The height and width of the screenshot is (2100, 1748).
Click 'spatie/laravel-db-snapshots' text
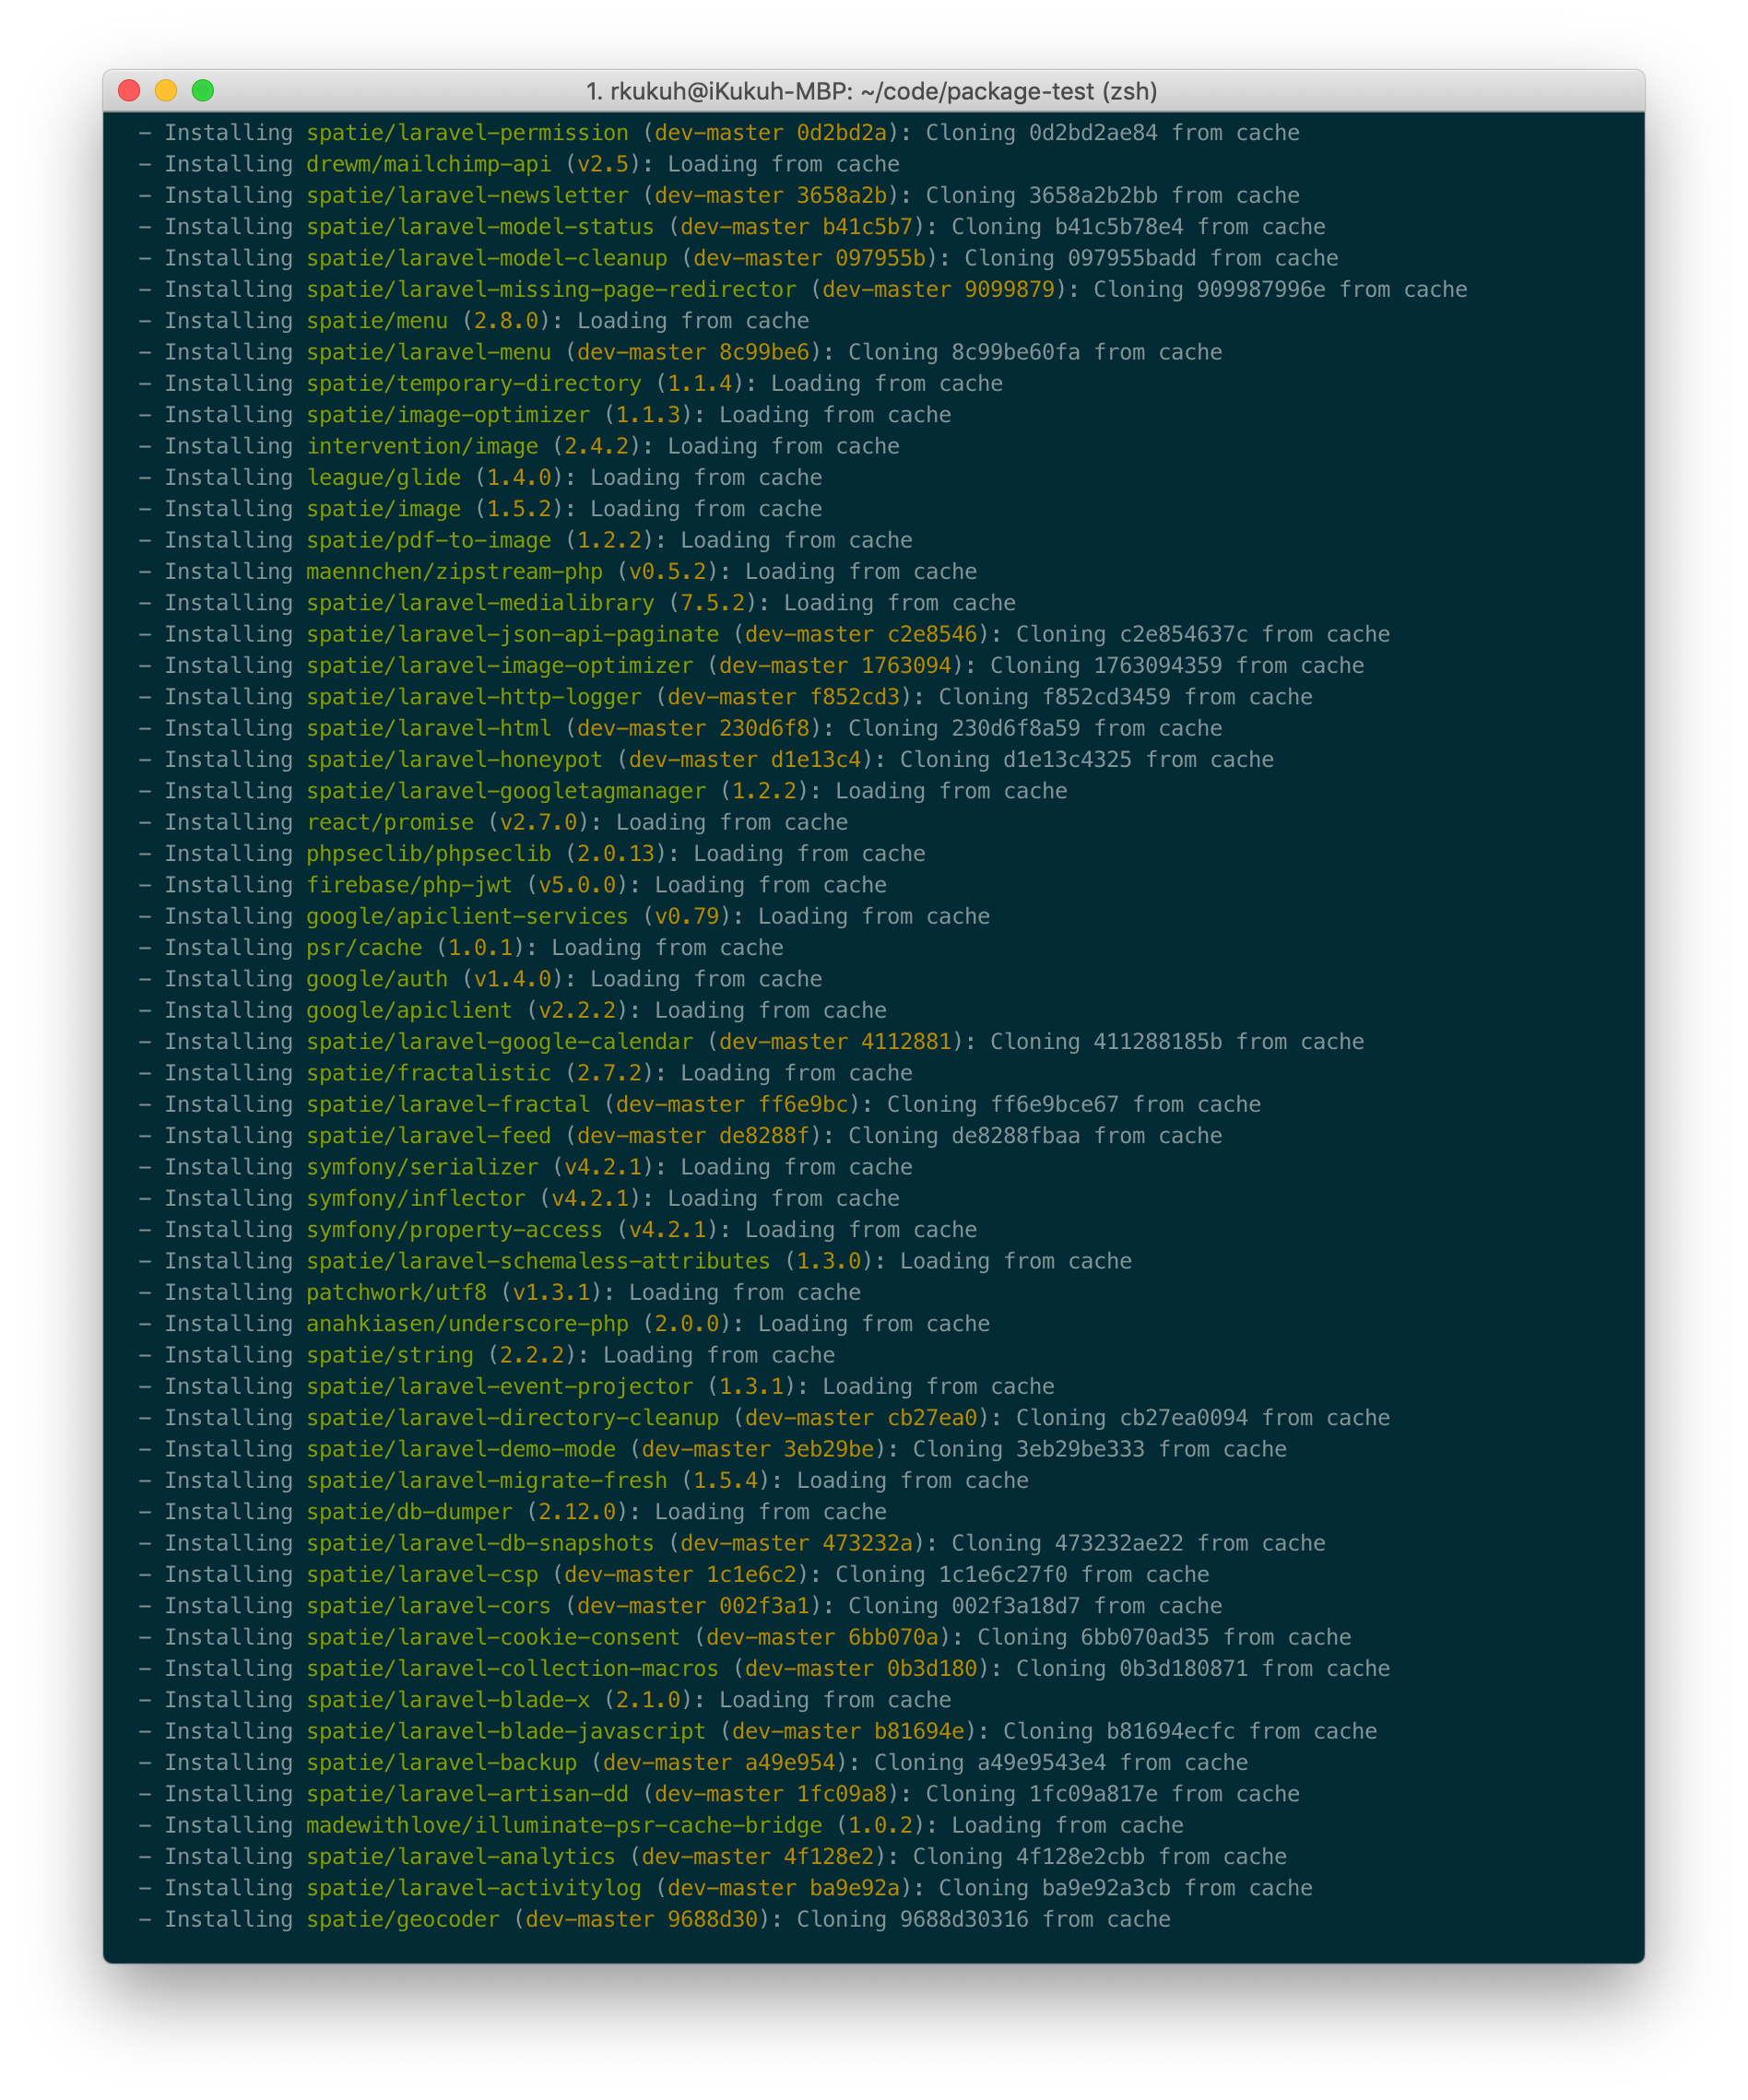[x=480, y=1543]
